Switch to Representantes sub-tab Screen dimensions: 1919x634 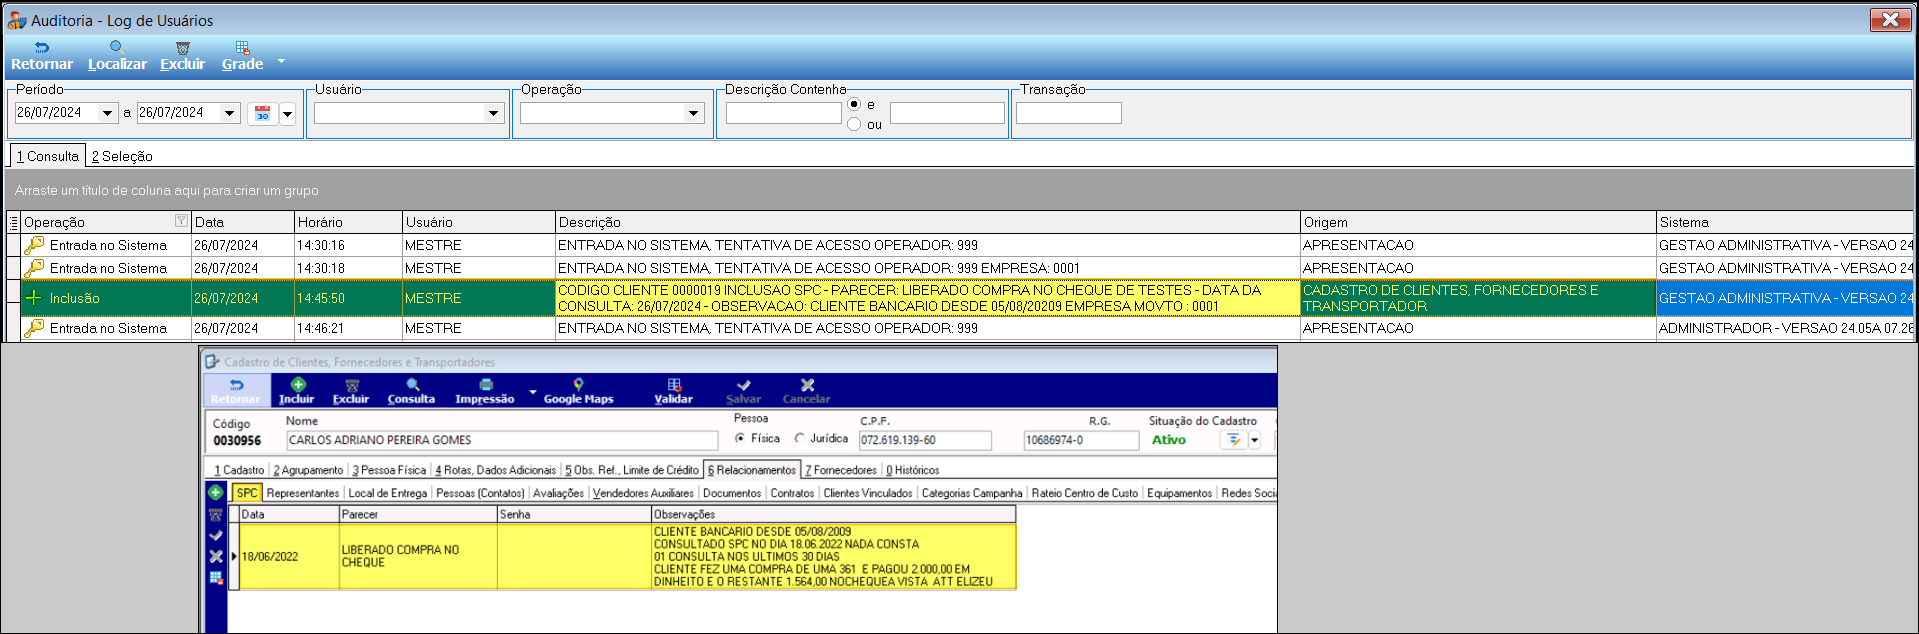pyautogui.click(x=303, y=493)
